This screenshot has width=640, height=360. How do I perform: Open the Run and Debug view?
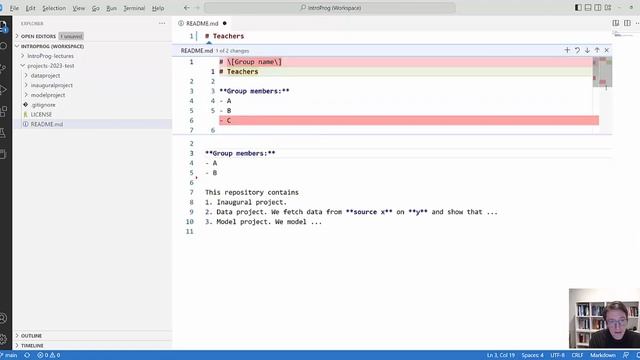(3, 89)
